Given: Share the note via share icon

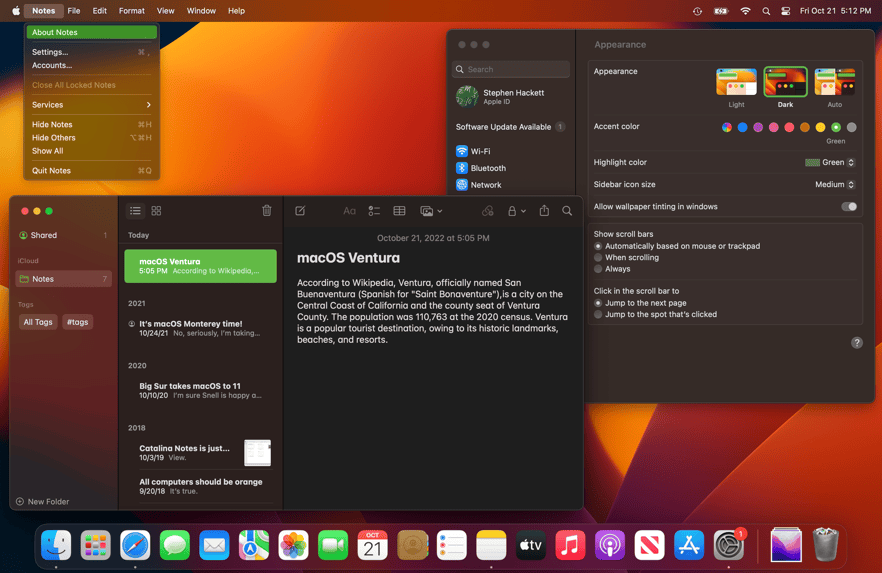Looking at the screenshot, I should (544, 210).
